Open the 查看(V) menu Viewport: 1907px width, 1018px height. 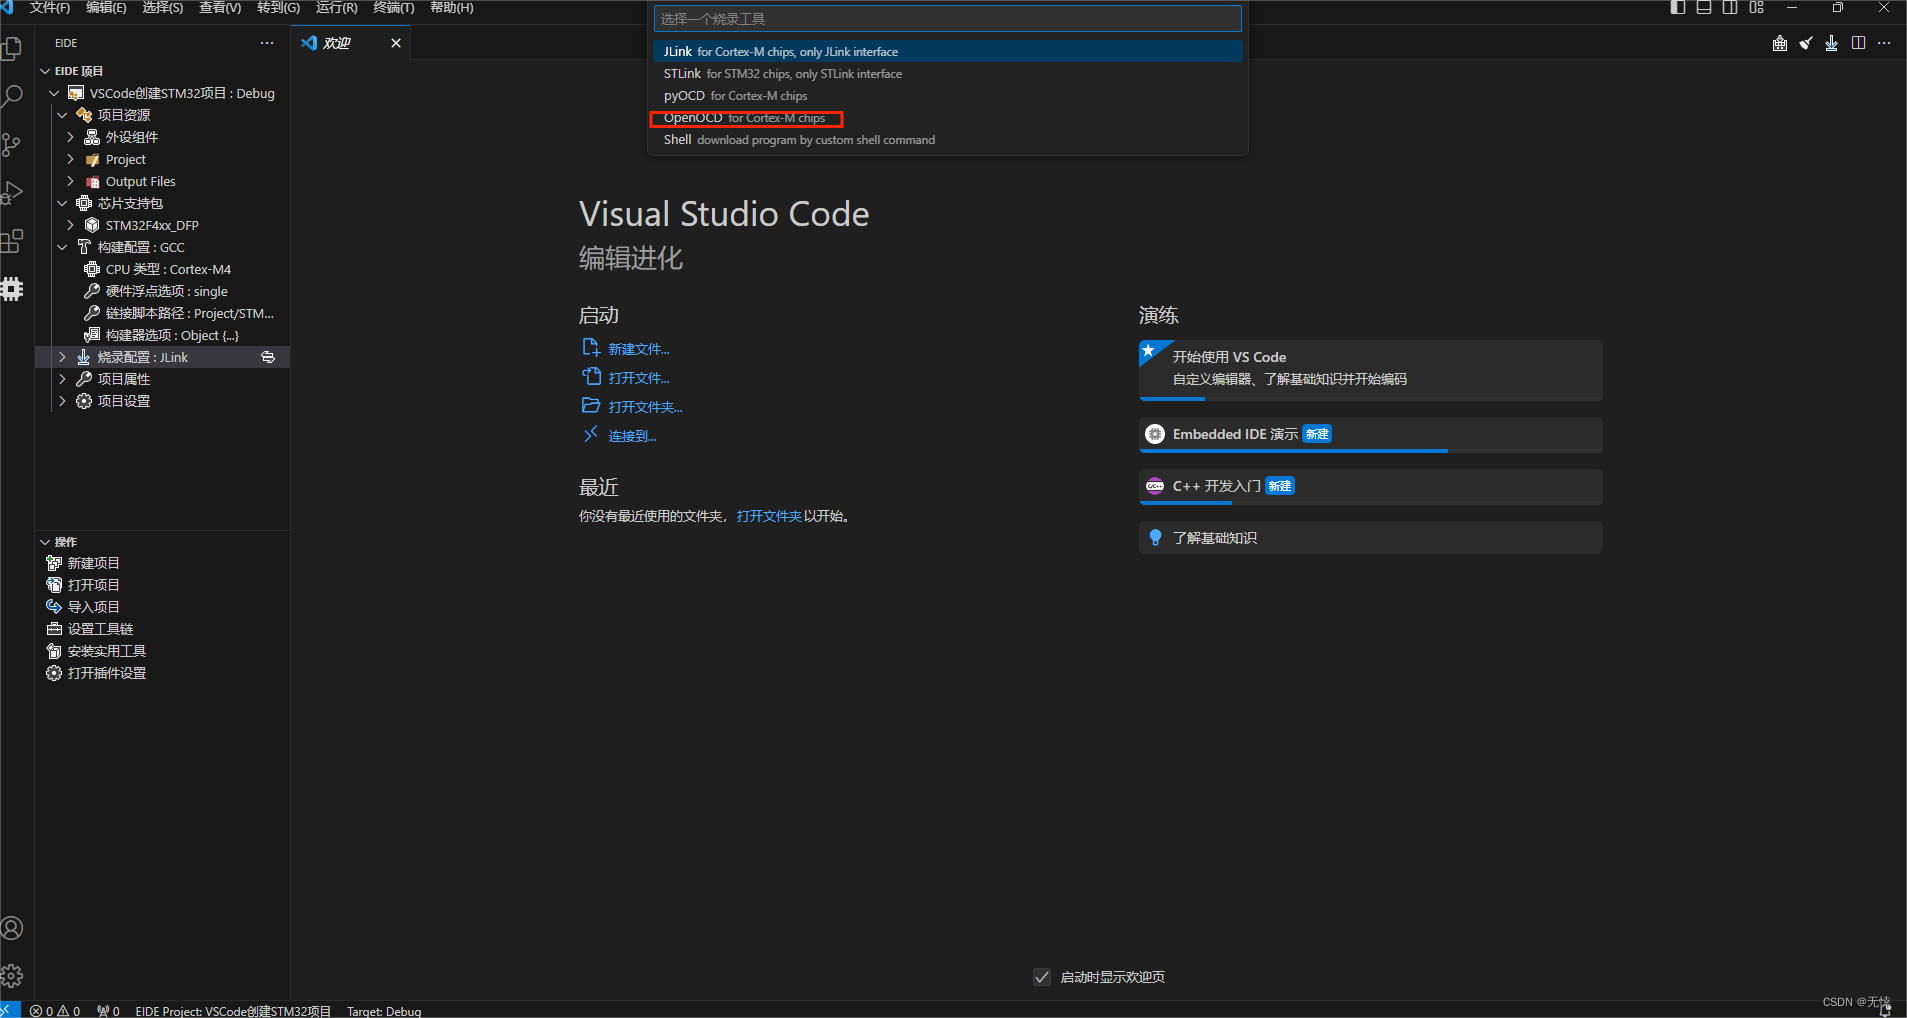point(220,8)
